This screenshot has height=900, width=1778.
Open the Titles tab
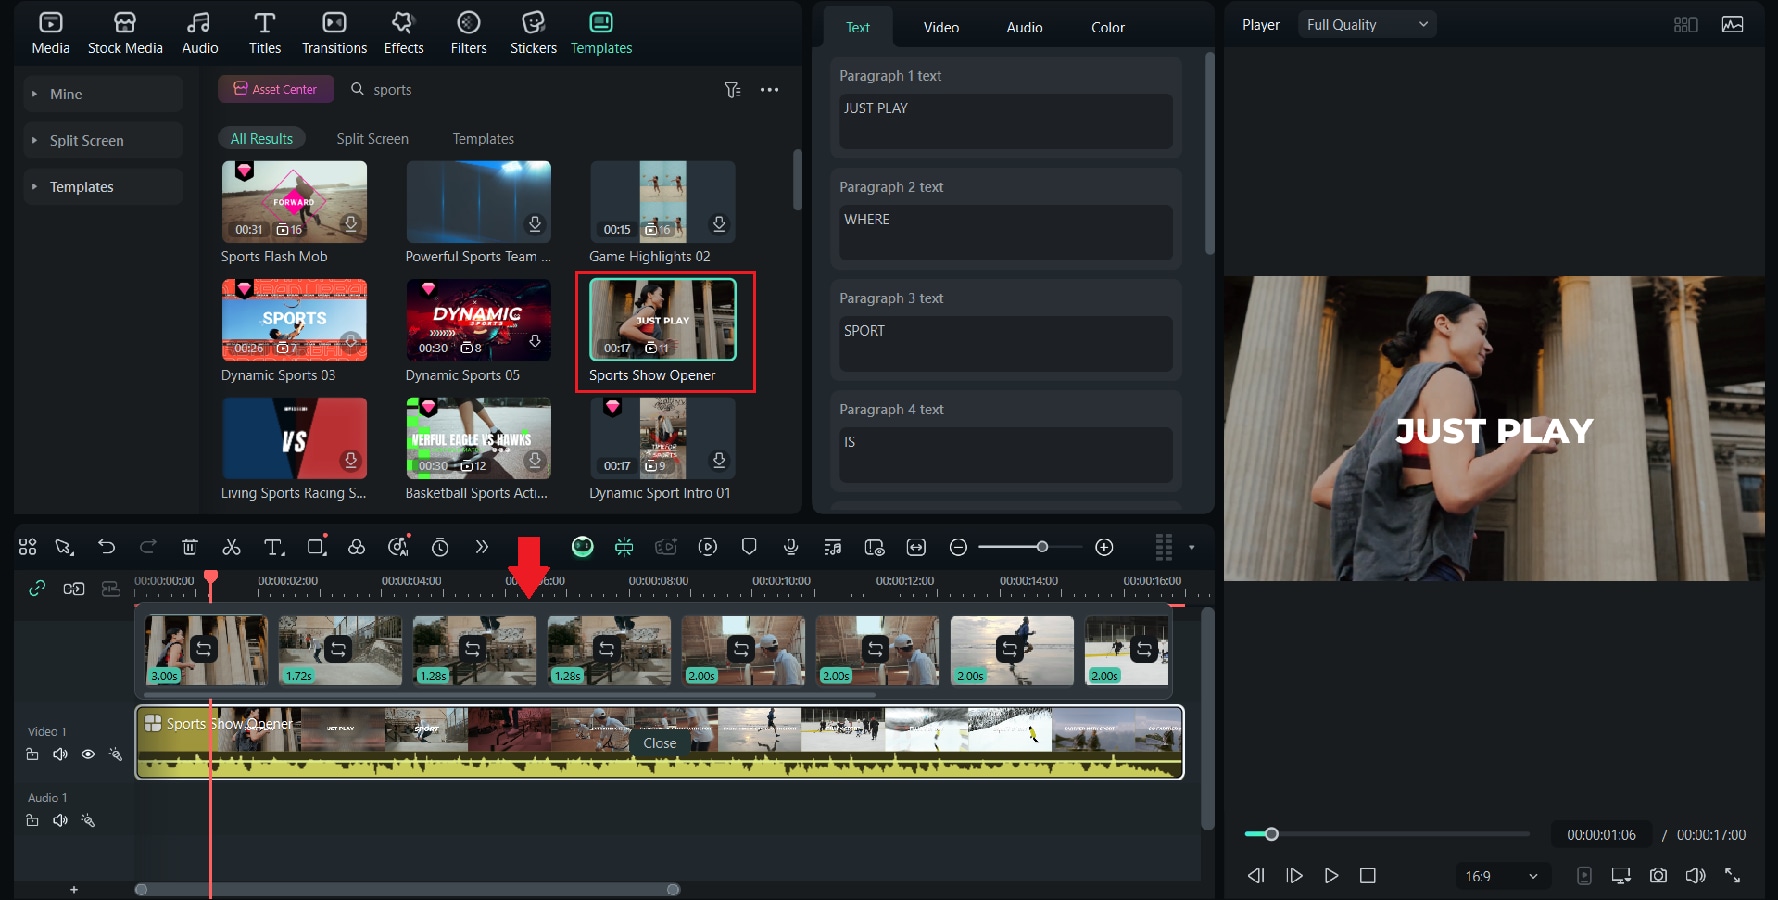coord(265,33)
